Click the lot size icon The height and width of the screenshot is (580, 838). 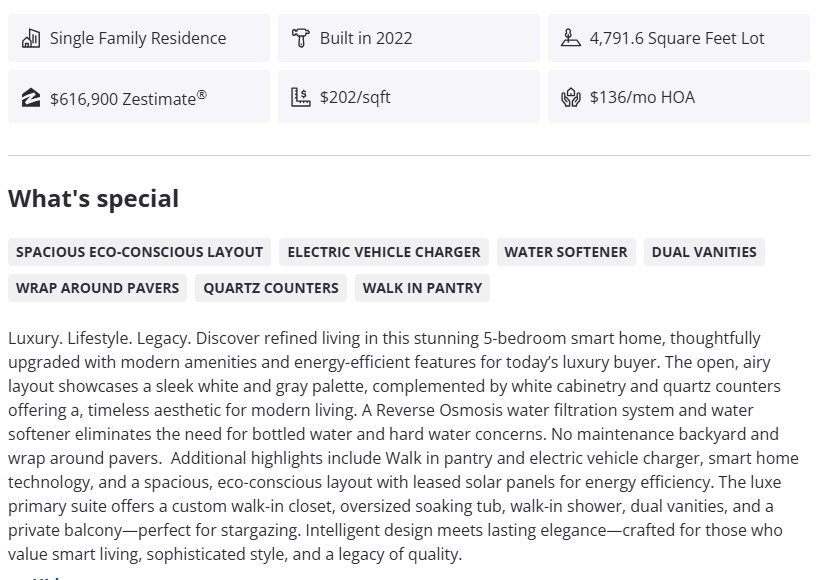click(571, 38)
